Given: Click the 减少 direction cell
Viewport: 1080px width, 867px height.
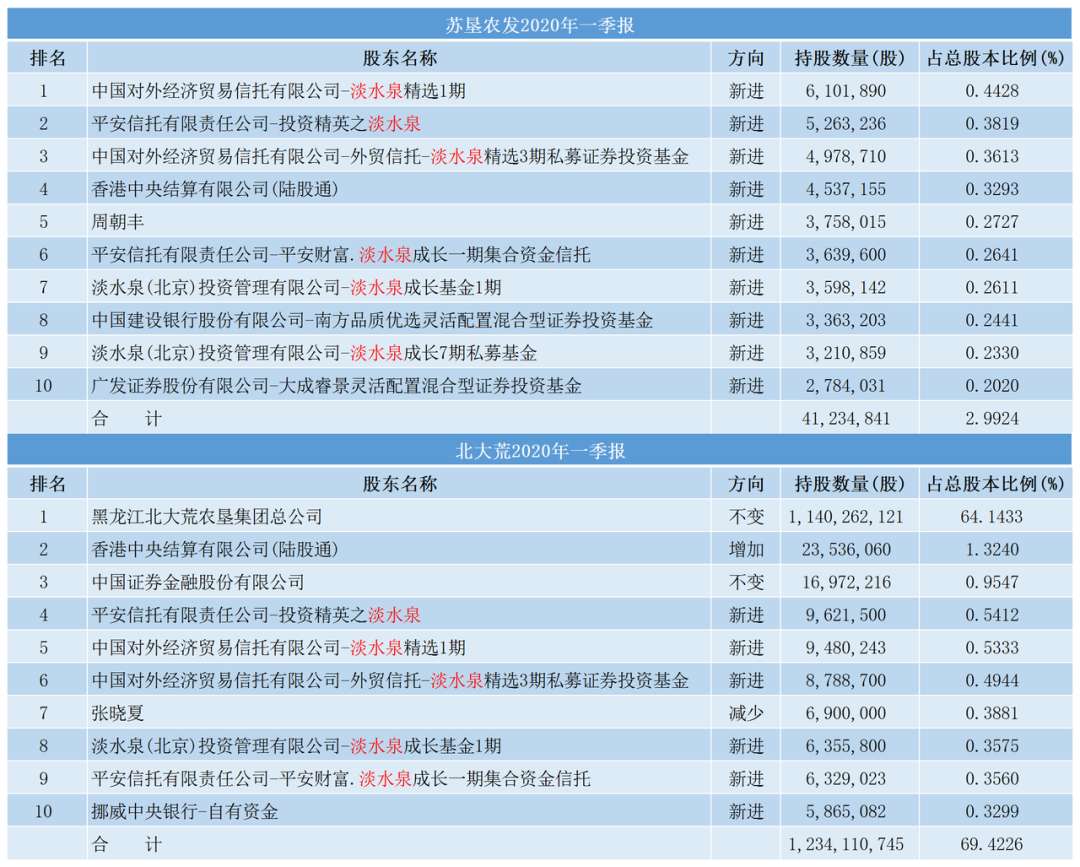Looking at the screenshot, I should [746, 713].
